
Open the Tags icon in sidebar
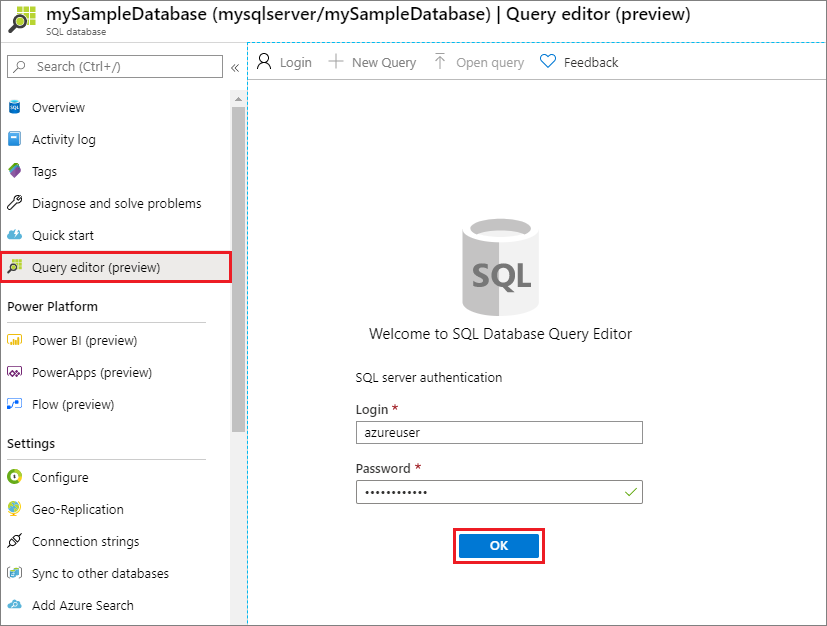pyautogui.click(x=18, y=171)
